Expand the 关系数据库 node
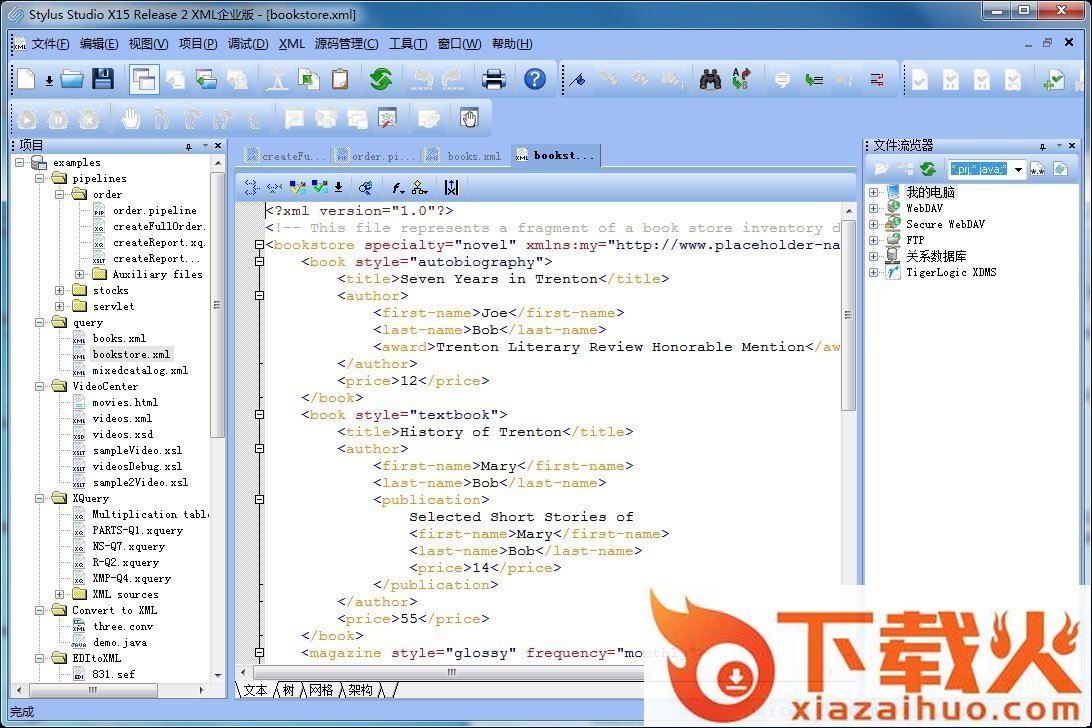Viewport: 1092px width, 728px height. (x=873, y=256)
